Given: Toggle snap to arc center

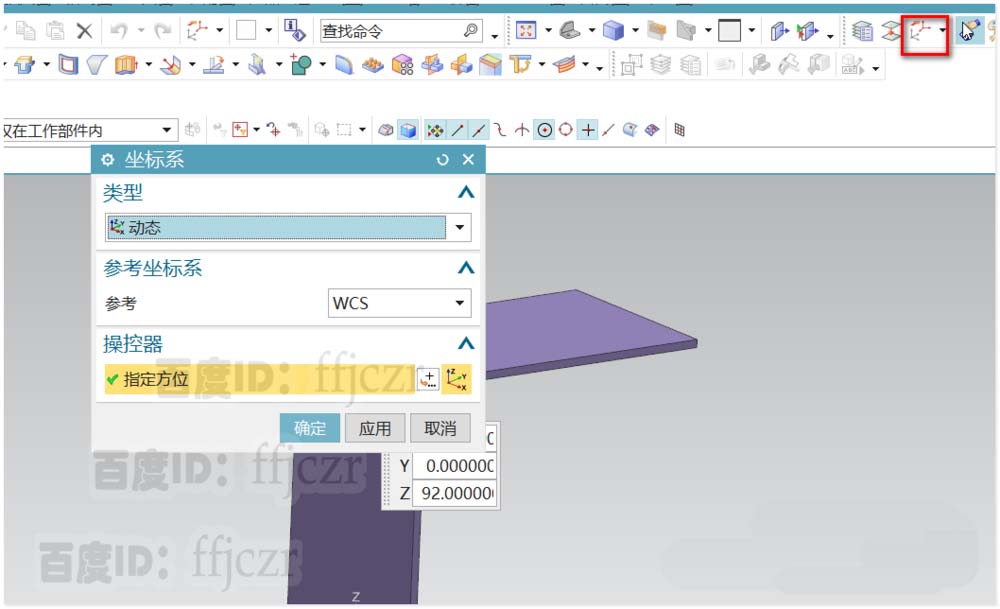Looking at the screenshot, I should (545, 130).
